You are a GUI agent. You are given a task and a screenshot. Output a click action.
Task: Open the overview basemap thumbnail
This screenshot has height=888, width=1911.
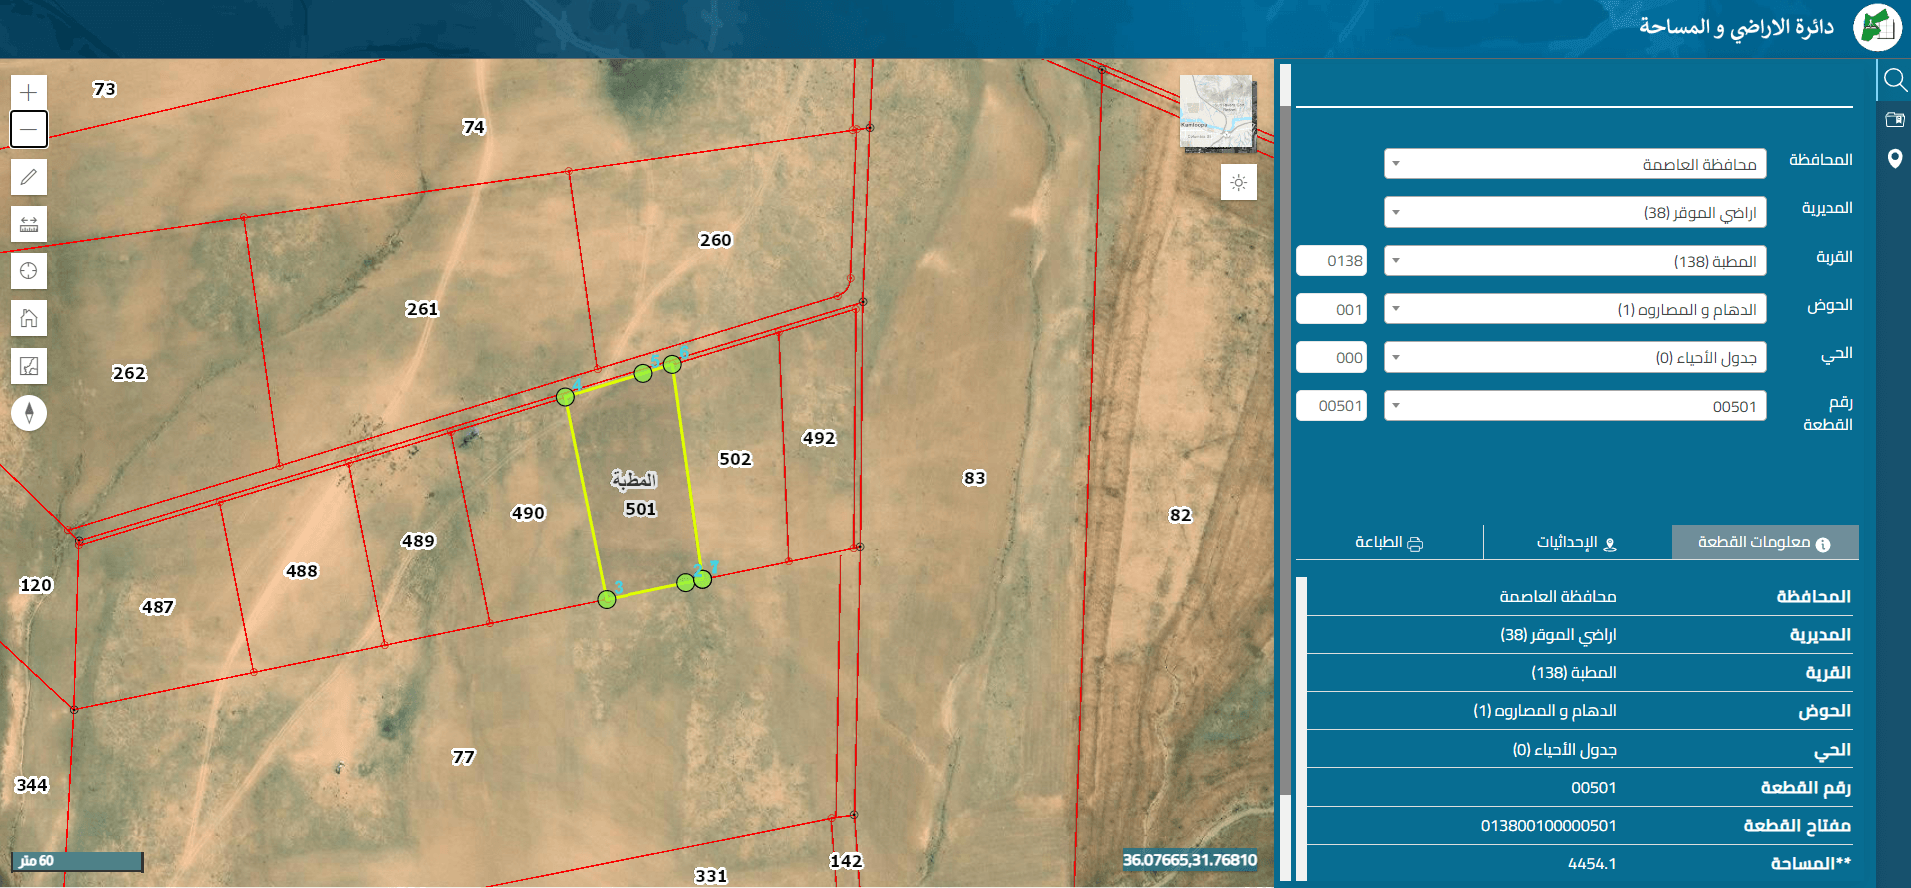[x=1217, y=113]
